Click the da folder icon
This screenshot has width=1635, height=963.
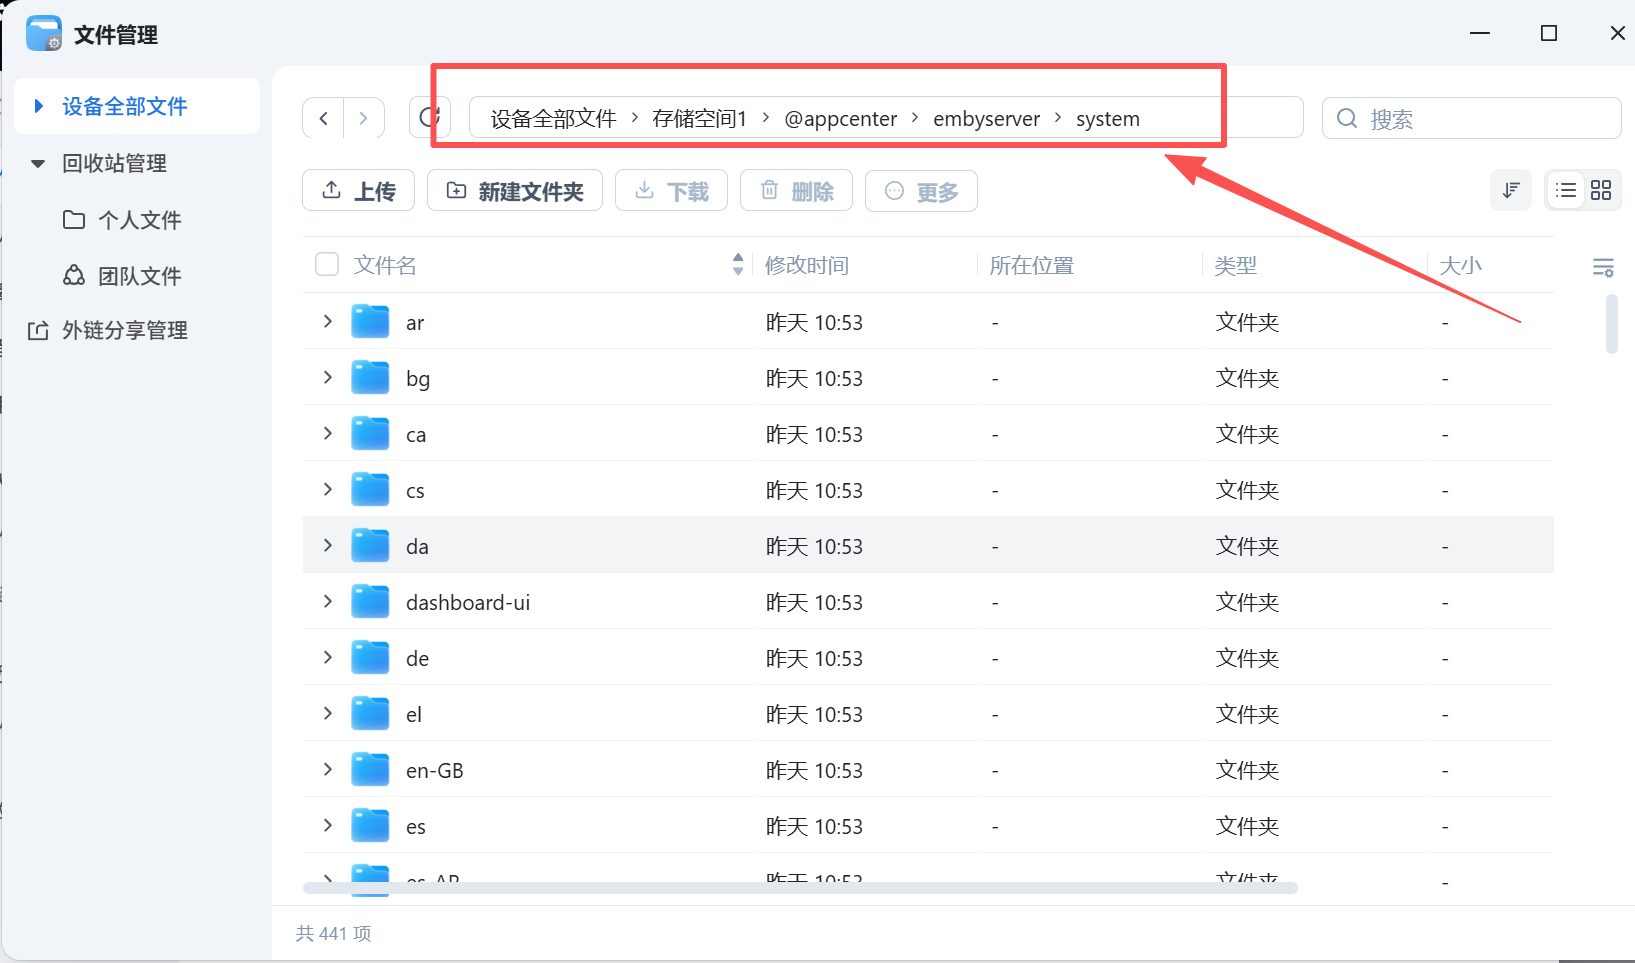[x=370, y=546]
